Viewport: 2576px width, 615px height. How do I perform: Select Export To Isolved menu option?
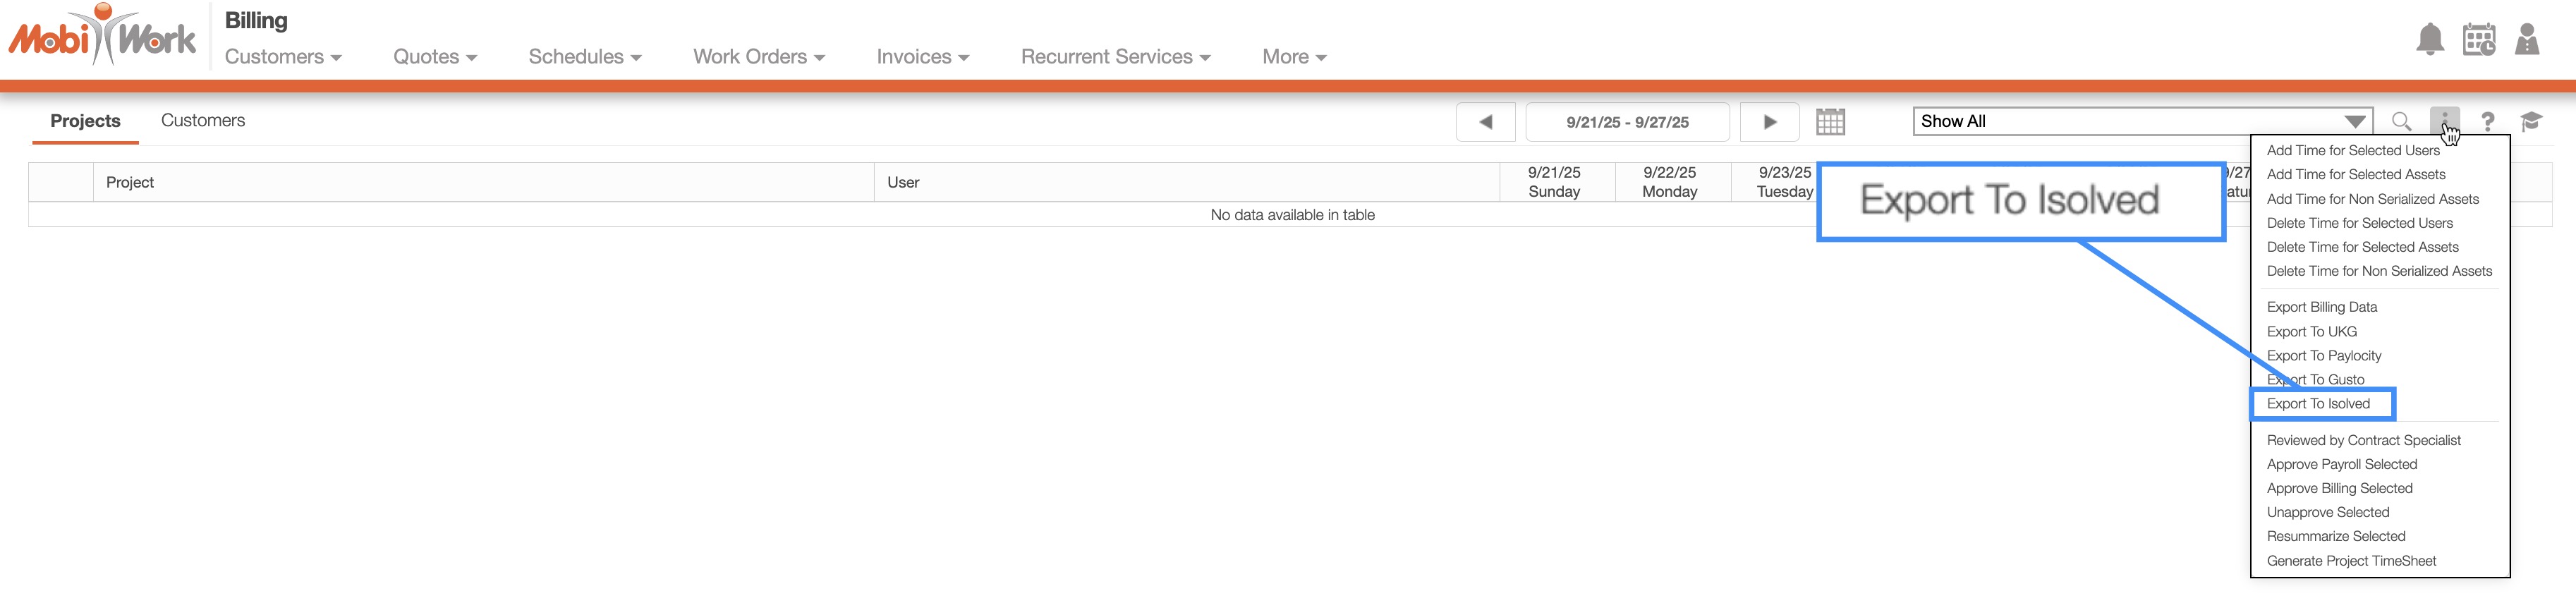click(2317, 404)
